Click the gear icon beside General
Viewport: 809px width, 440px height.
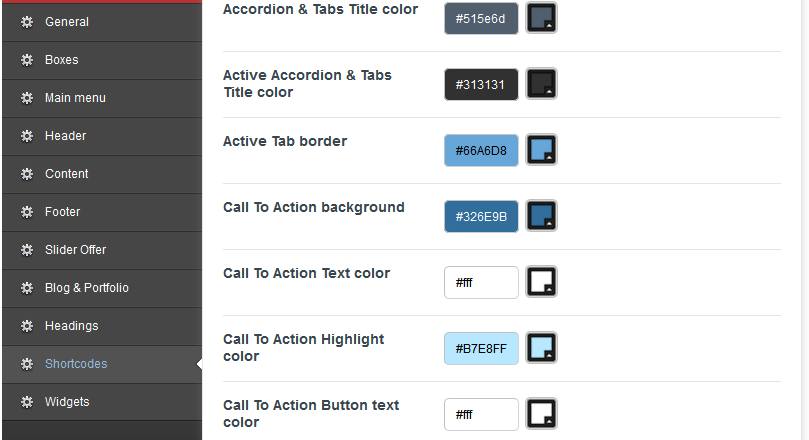pyautogui.click(x=27, y=22)
